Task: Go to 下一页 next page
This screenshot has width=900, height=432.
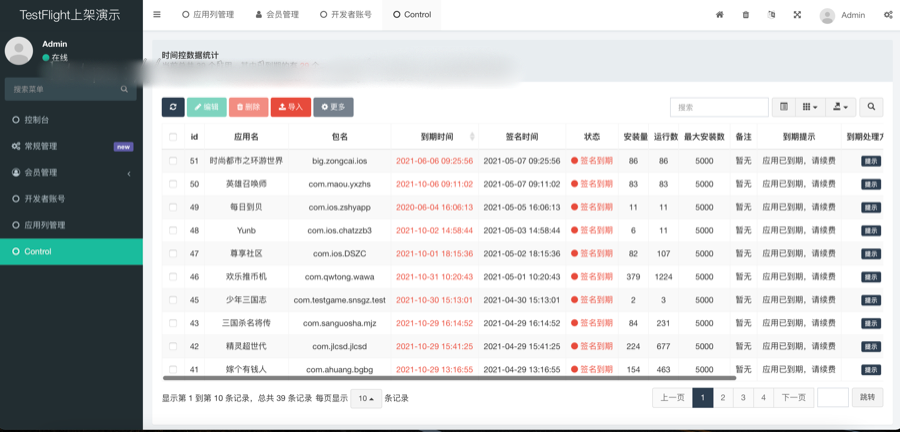Action: click(792, 397)
